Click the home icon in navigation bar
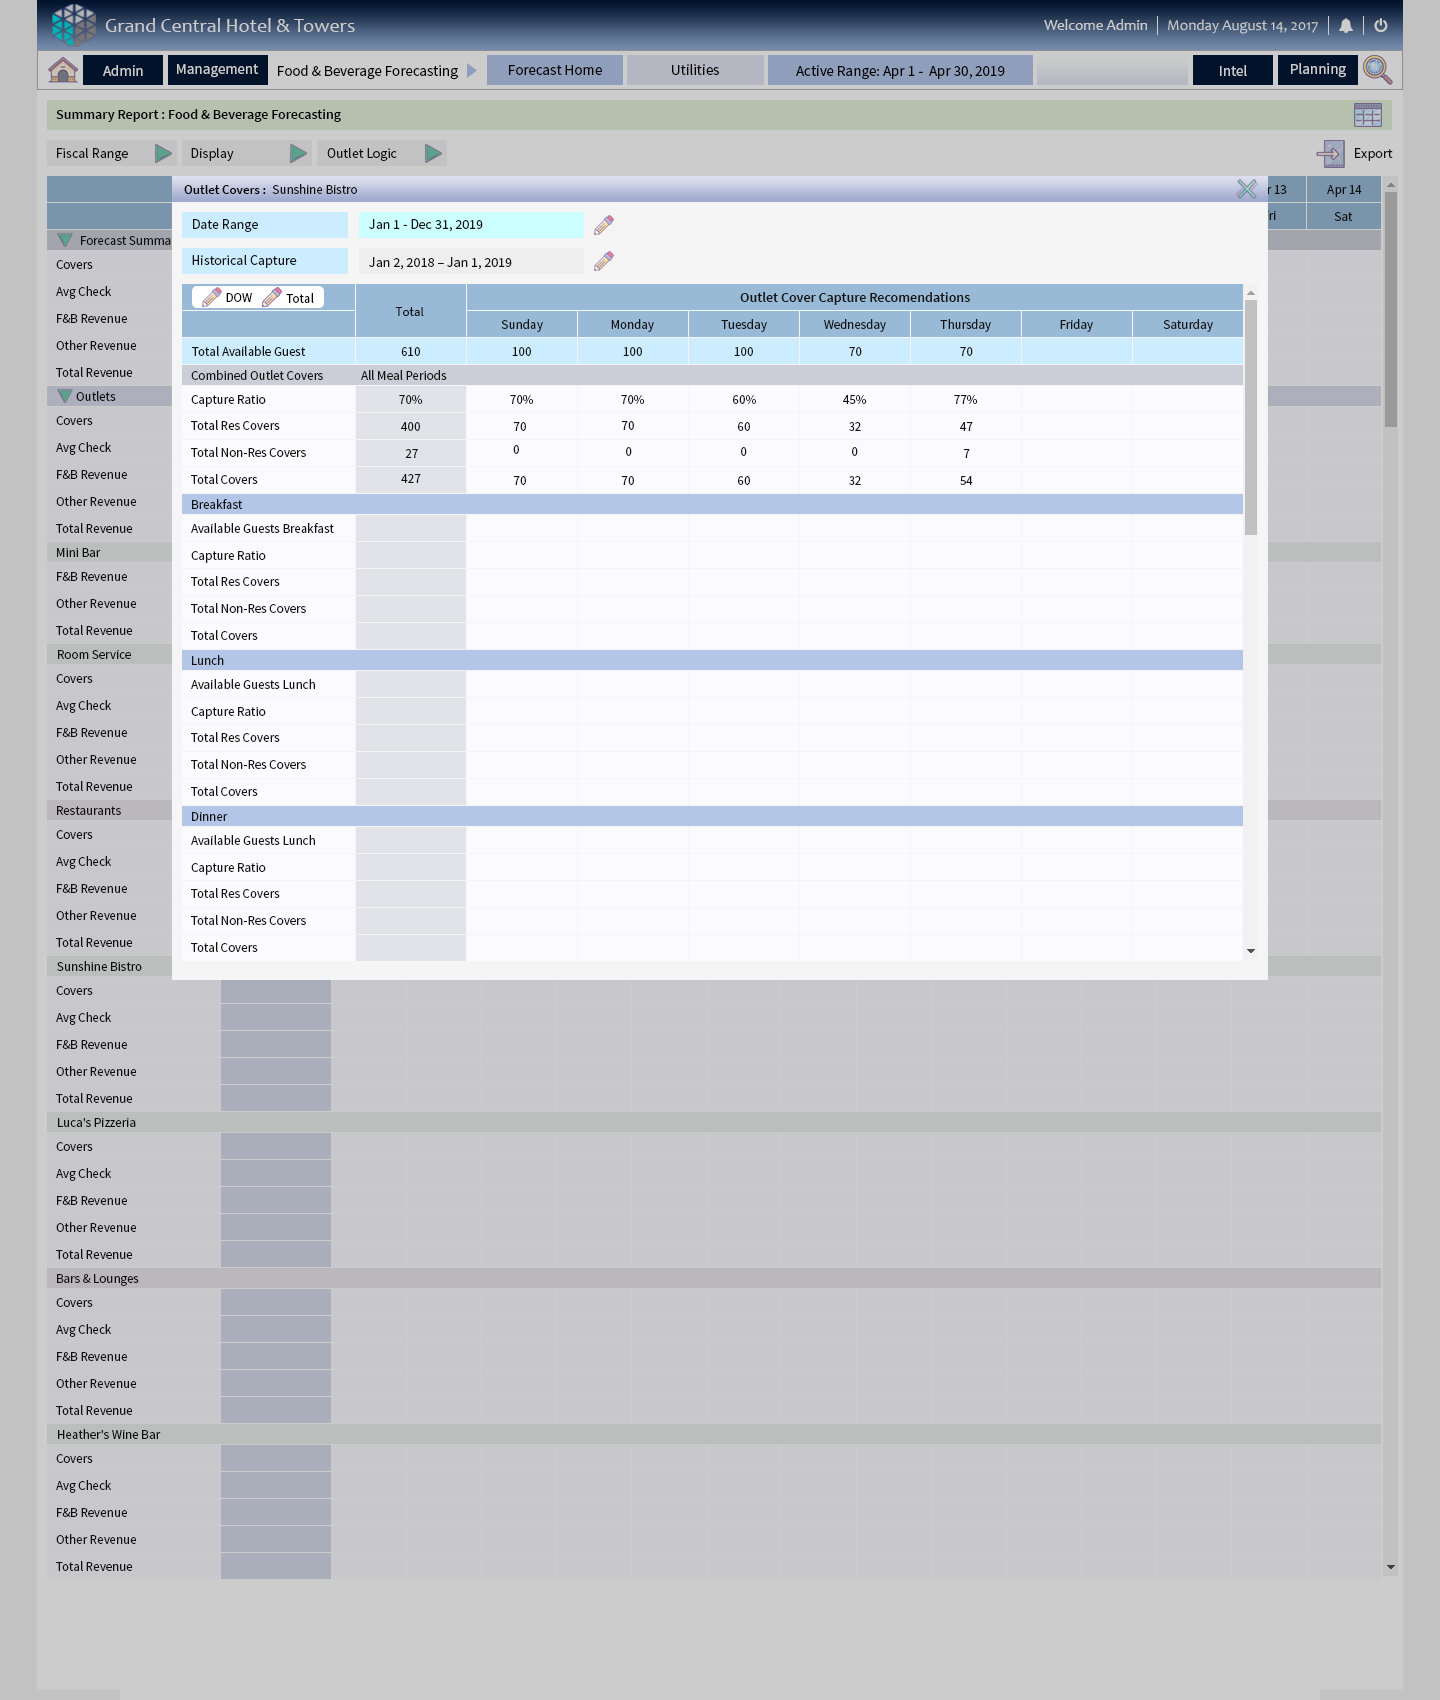Screen dimensions: 1440x1700 pyautogui.click(x=63, y=70)
